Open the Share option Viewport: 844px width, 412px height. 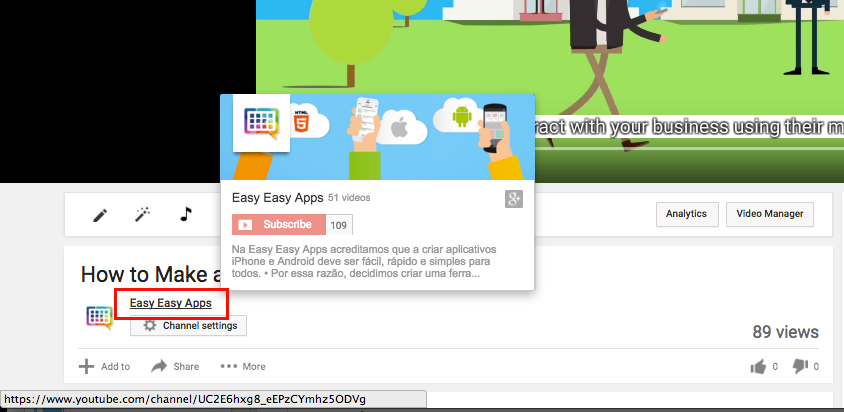point(175,366)
